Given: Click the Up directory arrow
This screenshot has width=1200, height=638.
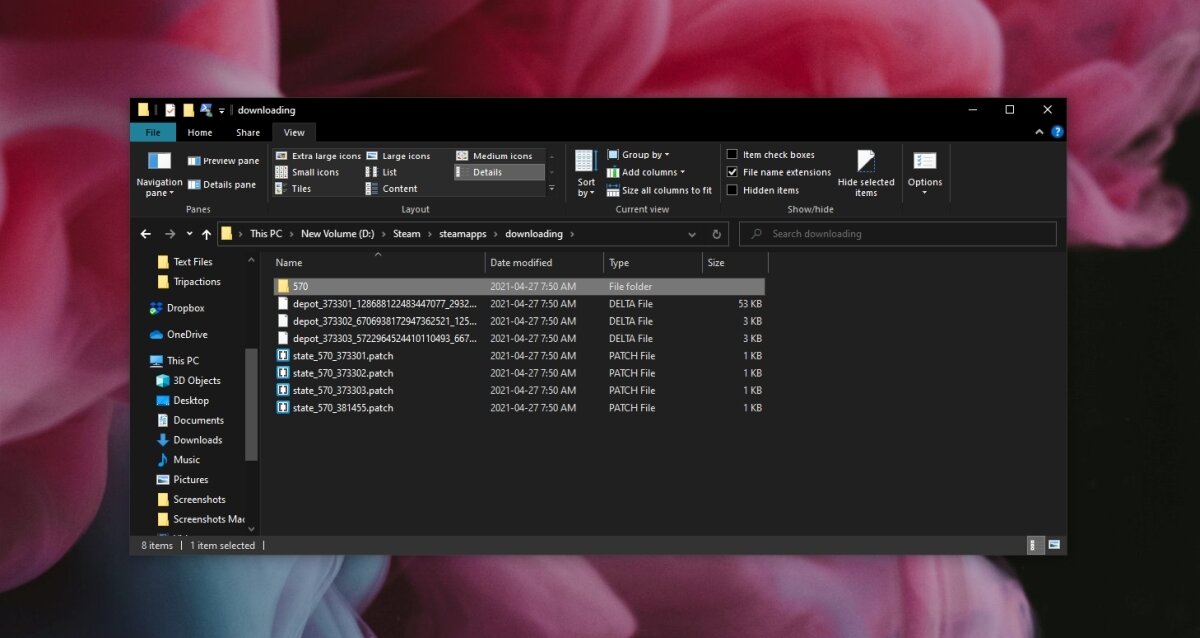Looking at the screenshot, I should pos(206,234).
